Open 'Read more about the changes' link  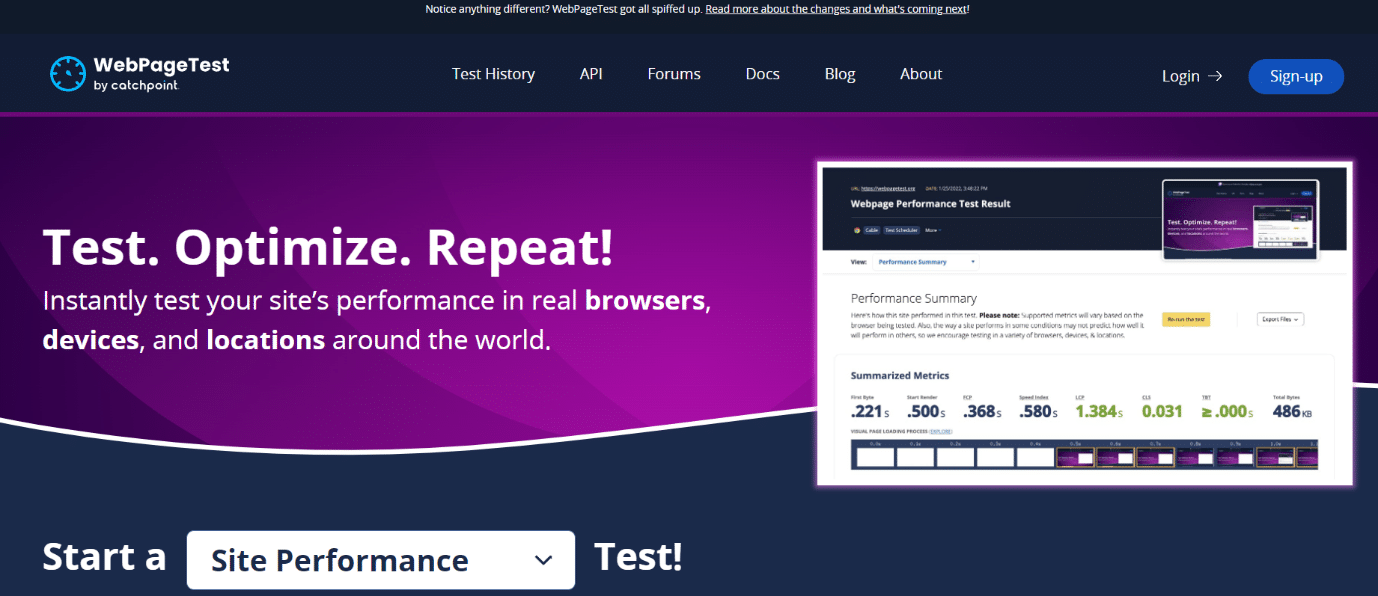coord(836,9)
